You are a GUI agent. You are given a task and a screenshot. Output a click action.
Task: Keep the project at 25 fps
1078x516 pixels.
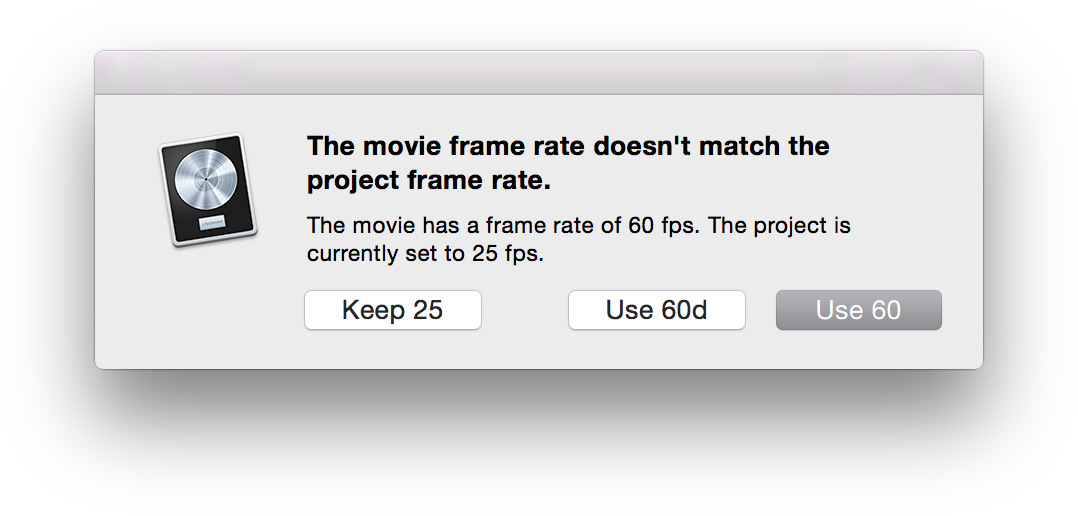click(393, 310)
